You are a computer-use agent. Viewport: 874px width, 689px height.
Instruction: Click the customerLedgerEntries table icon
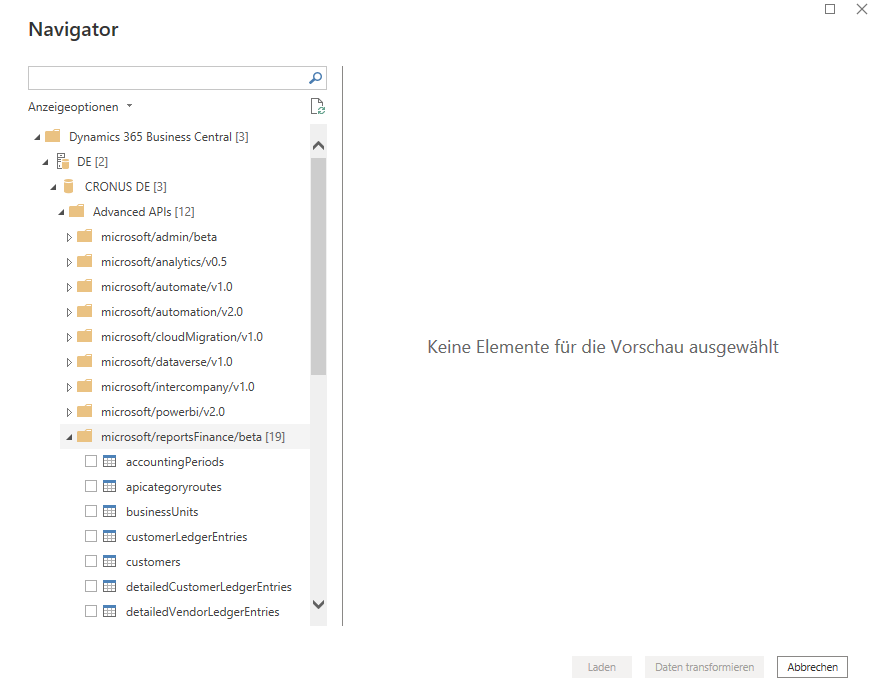coord(110,536)
